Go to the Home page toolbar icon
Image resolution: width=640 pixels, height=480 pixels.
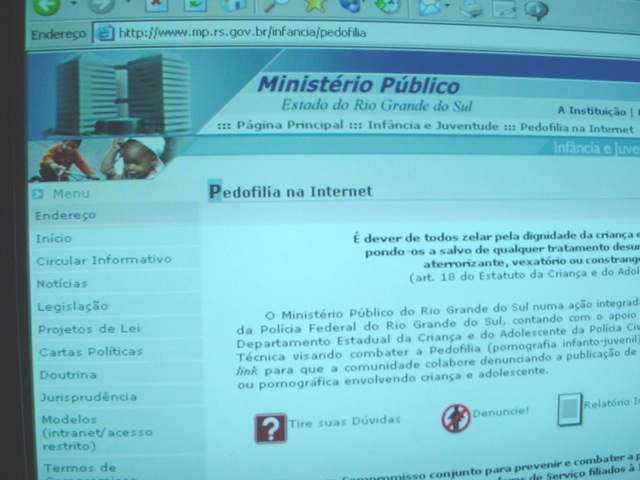click(233, 4)
